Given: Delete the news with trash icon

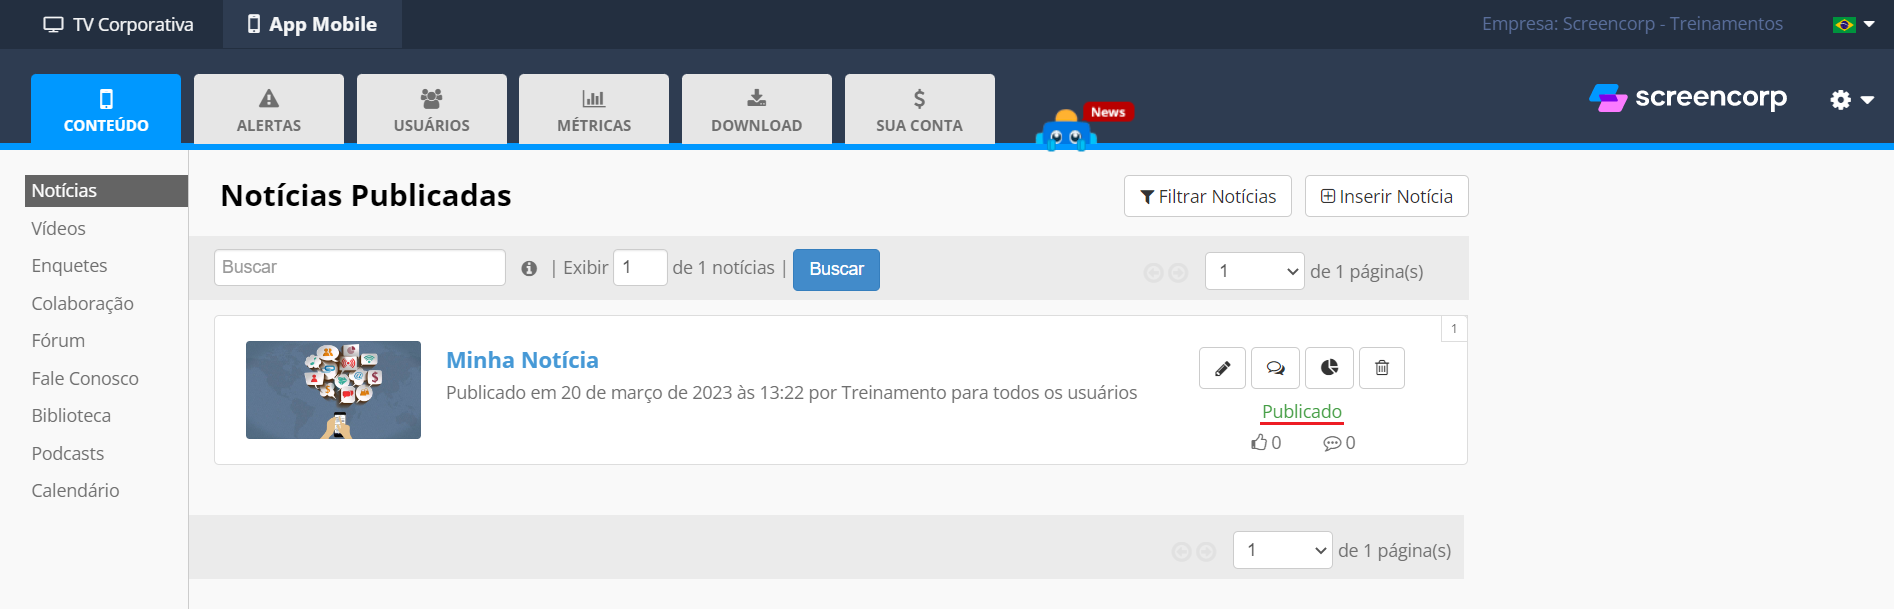Looking at the screenshot, I should point(1382,368).
